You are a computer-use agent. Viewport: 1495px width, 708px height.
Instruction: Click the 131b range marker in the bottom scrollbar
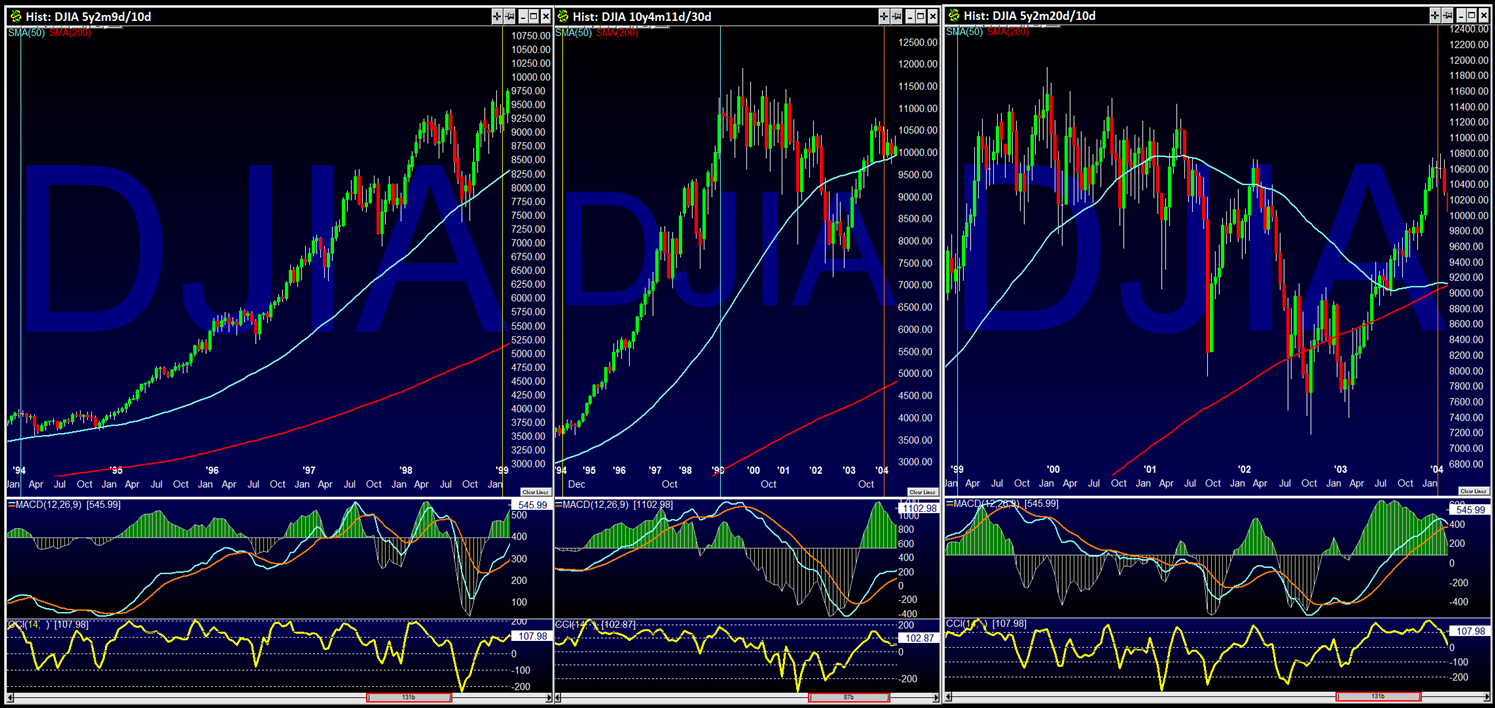(410, 696)
